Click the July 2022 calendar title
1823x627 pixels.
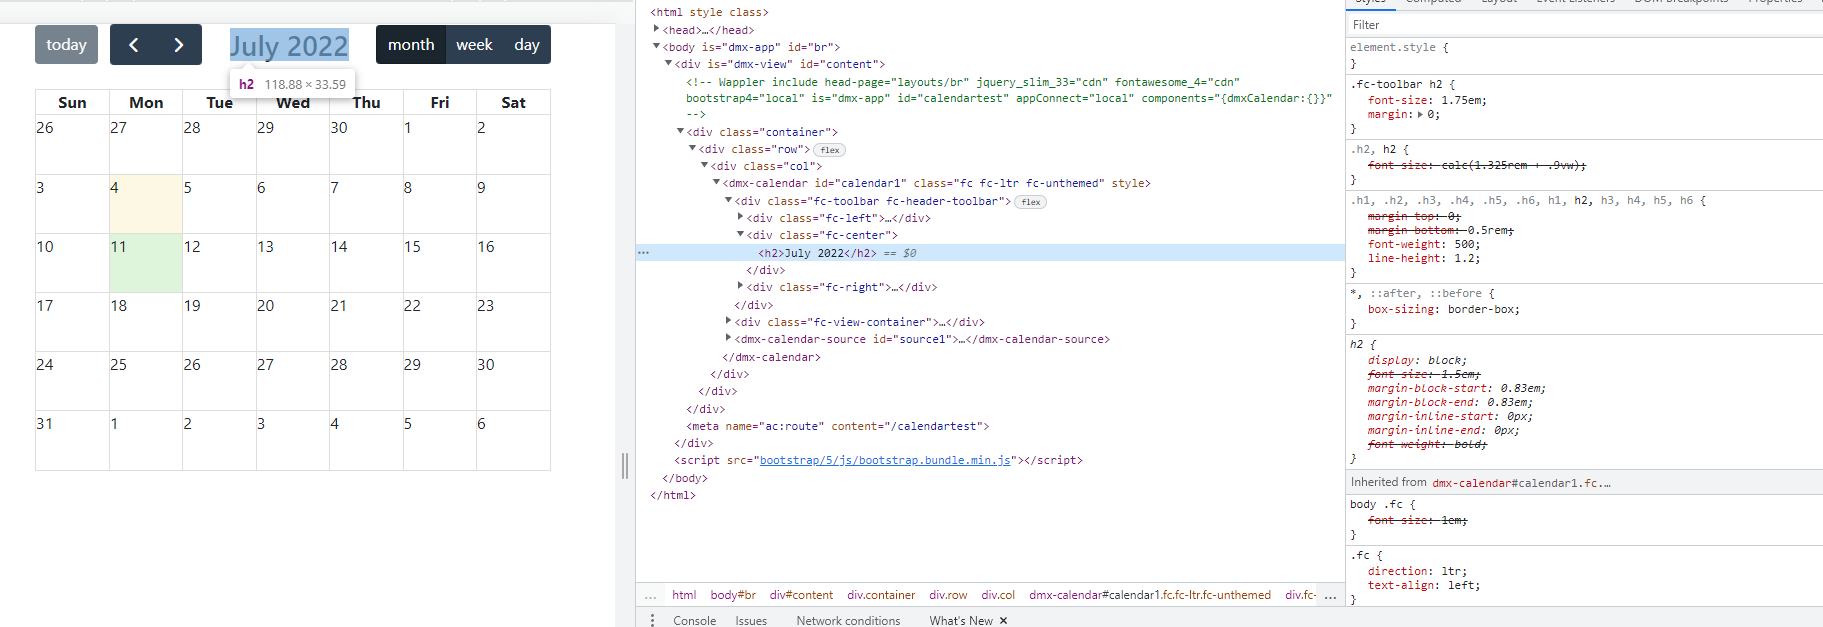(289, 46)
